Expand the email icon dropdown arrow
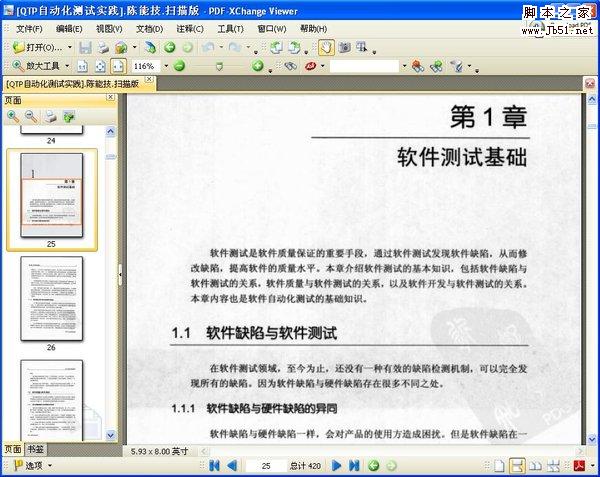Viewport: 600px width, 477px height. point(134,47)
